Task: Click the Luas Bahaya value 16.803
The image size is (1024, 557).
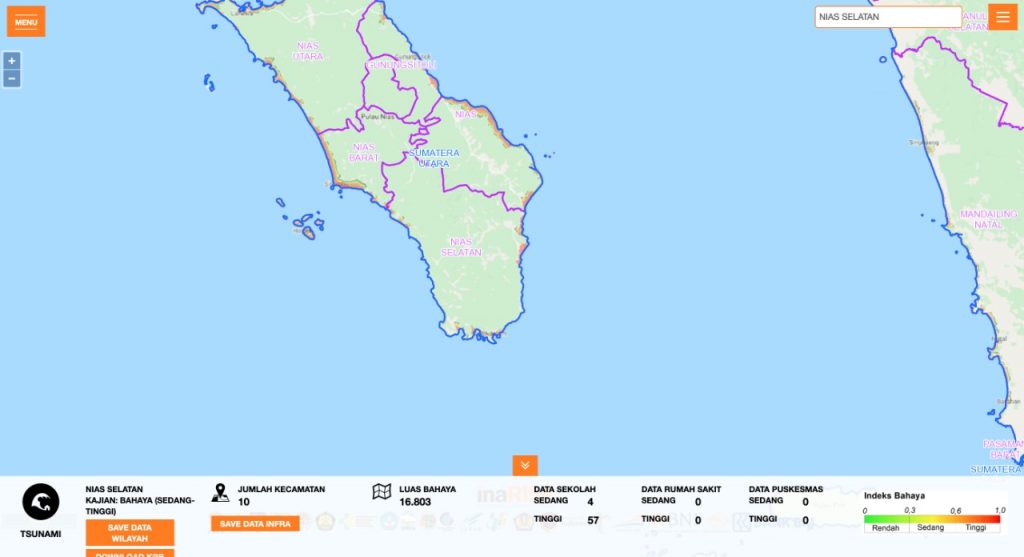Action: [x=415, y=502]
